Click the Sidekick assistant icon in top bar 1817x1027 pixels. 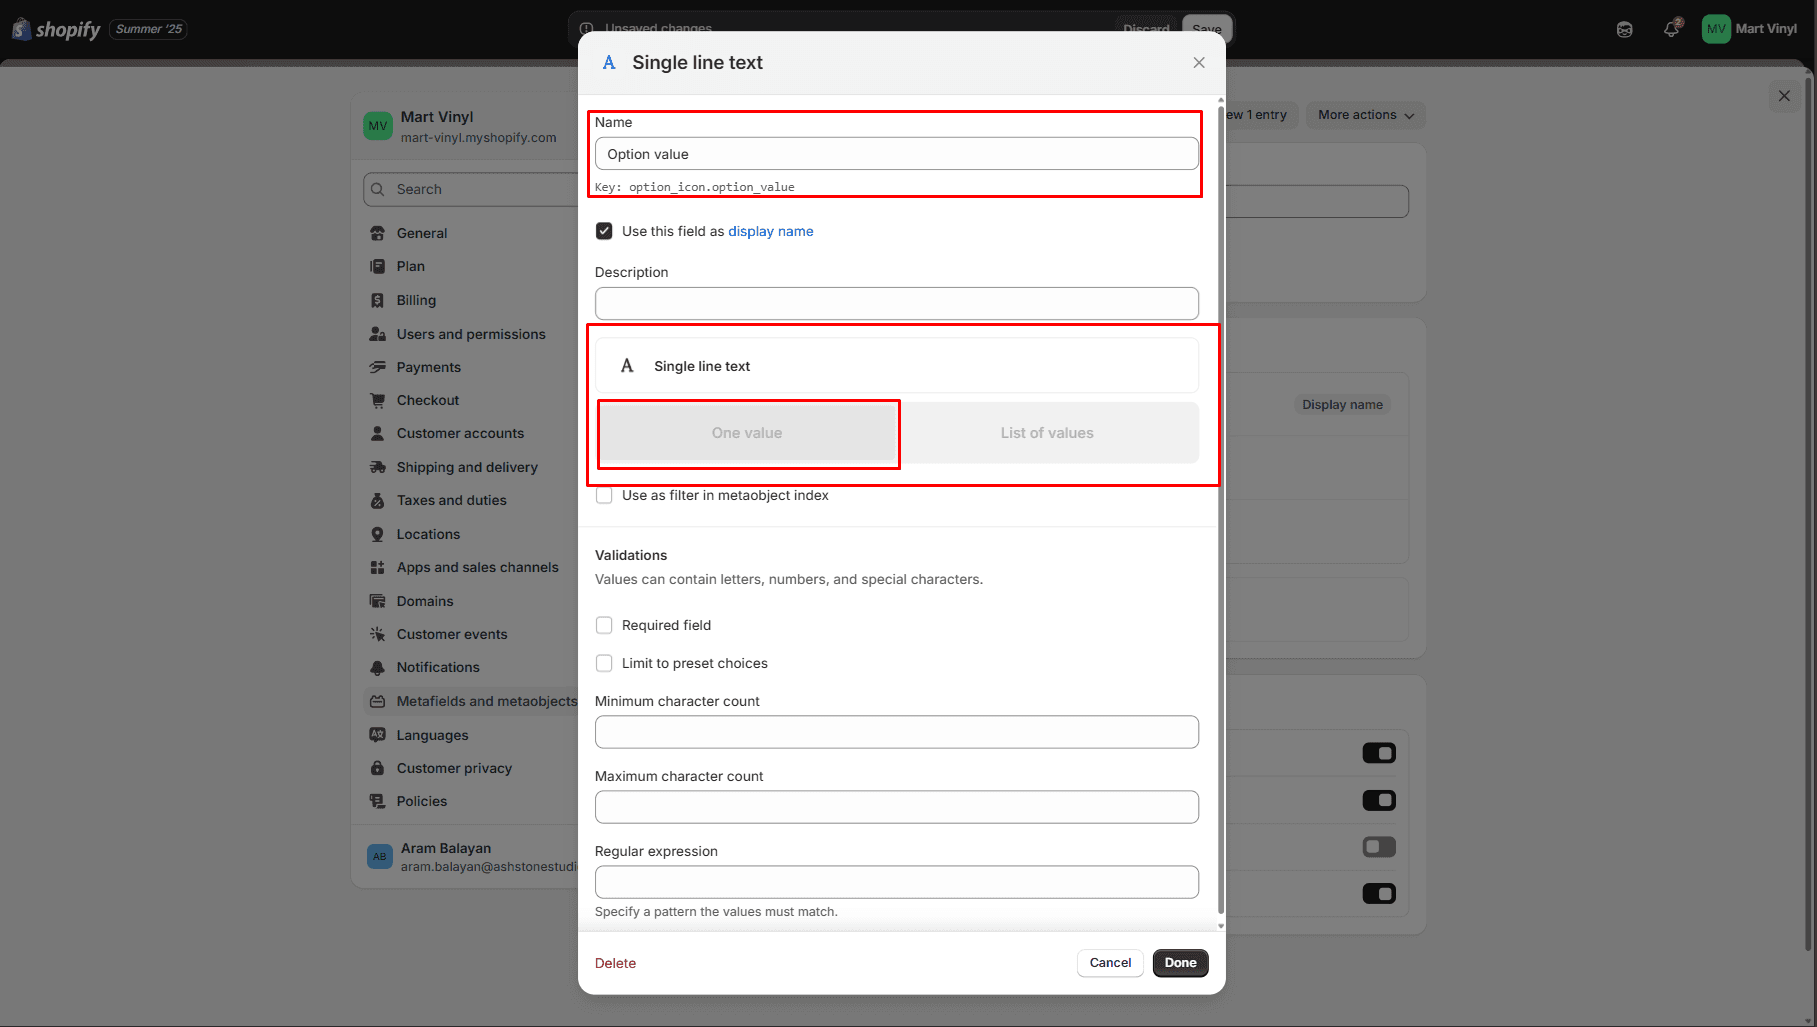(1624, 29)
